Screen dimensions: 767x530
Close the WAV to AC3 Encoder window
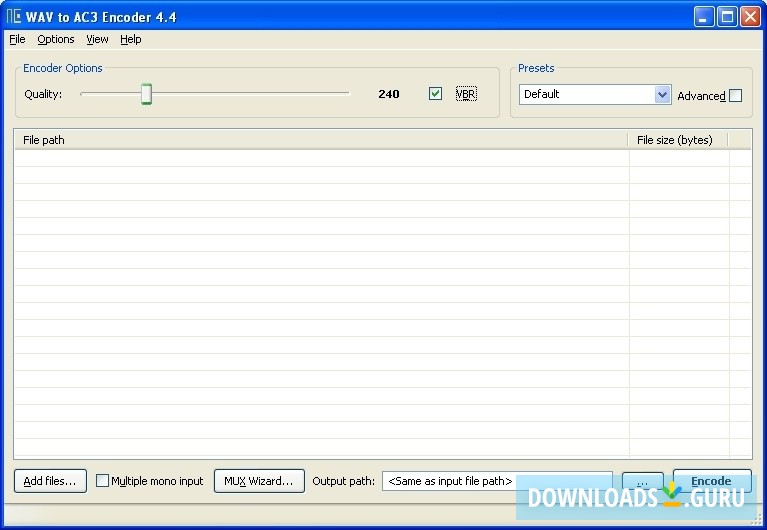750,17
